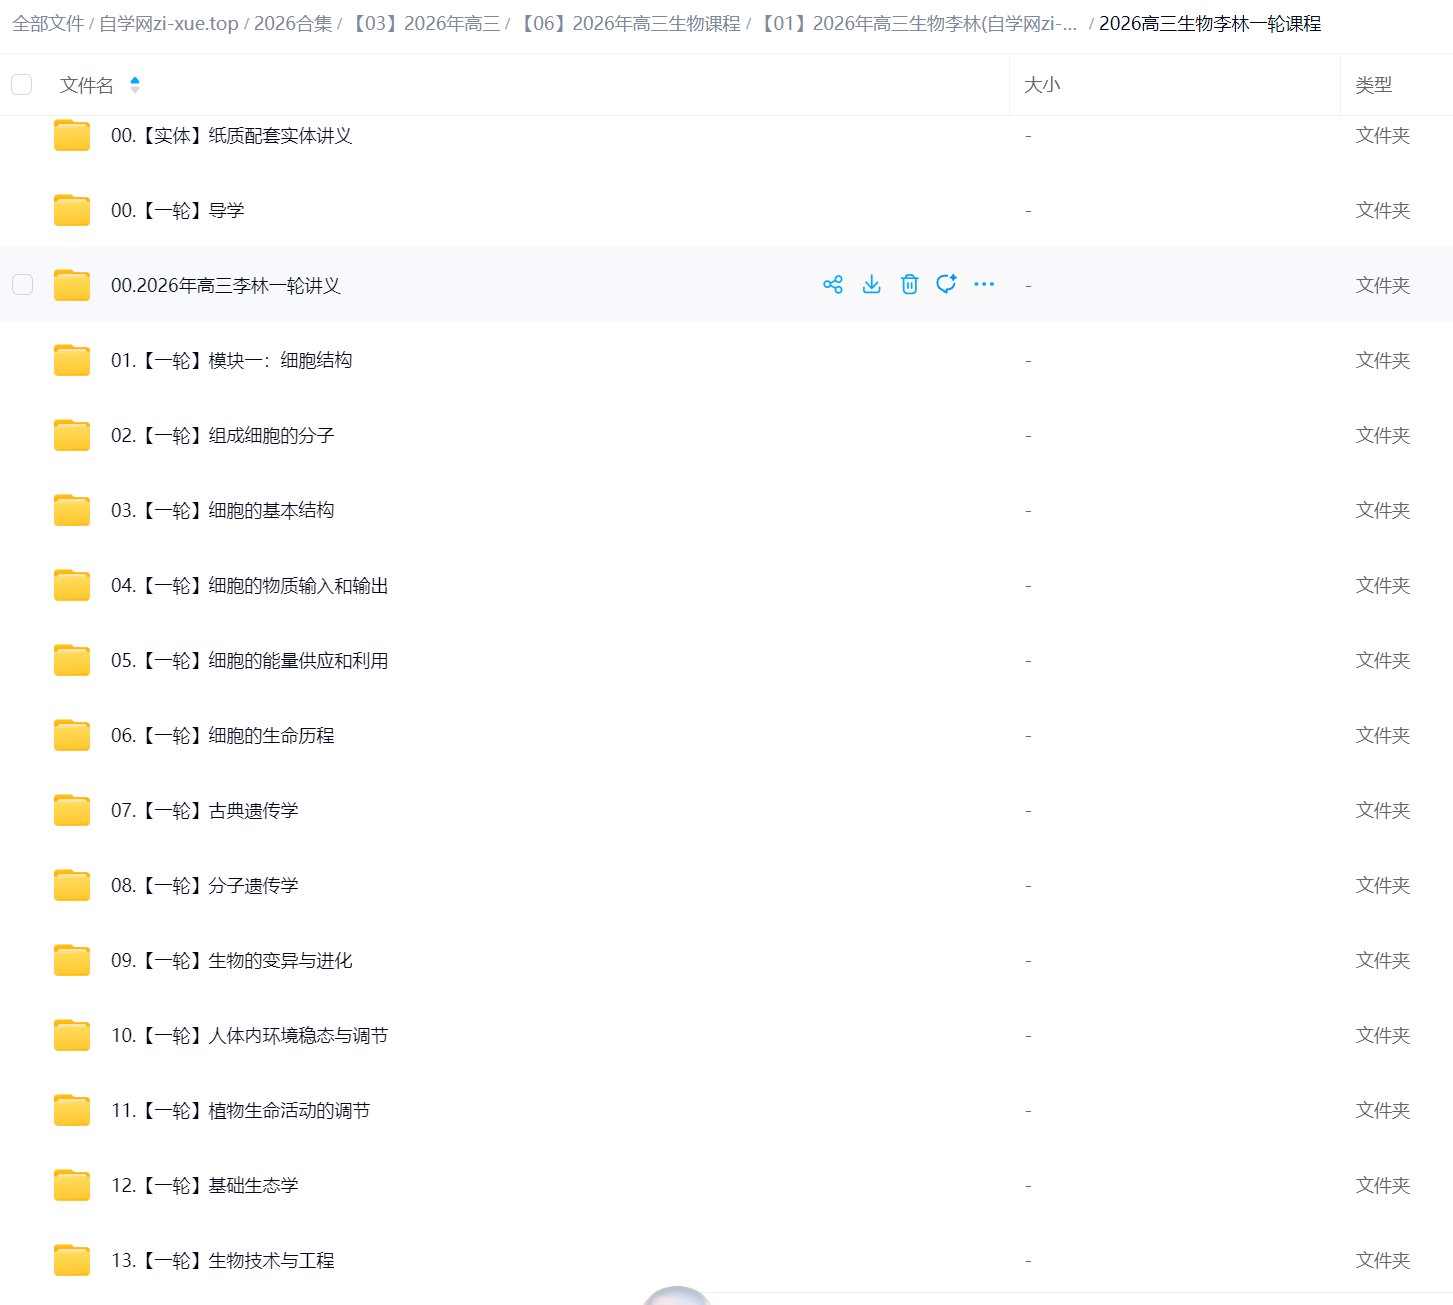The width and height of the screenshot is (1453, 1305).
Task: Open 12.【一轮】基础生态学 folder
Action: click(x=204, y=1185)
